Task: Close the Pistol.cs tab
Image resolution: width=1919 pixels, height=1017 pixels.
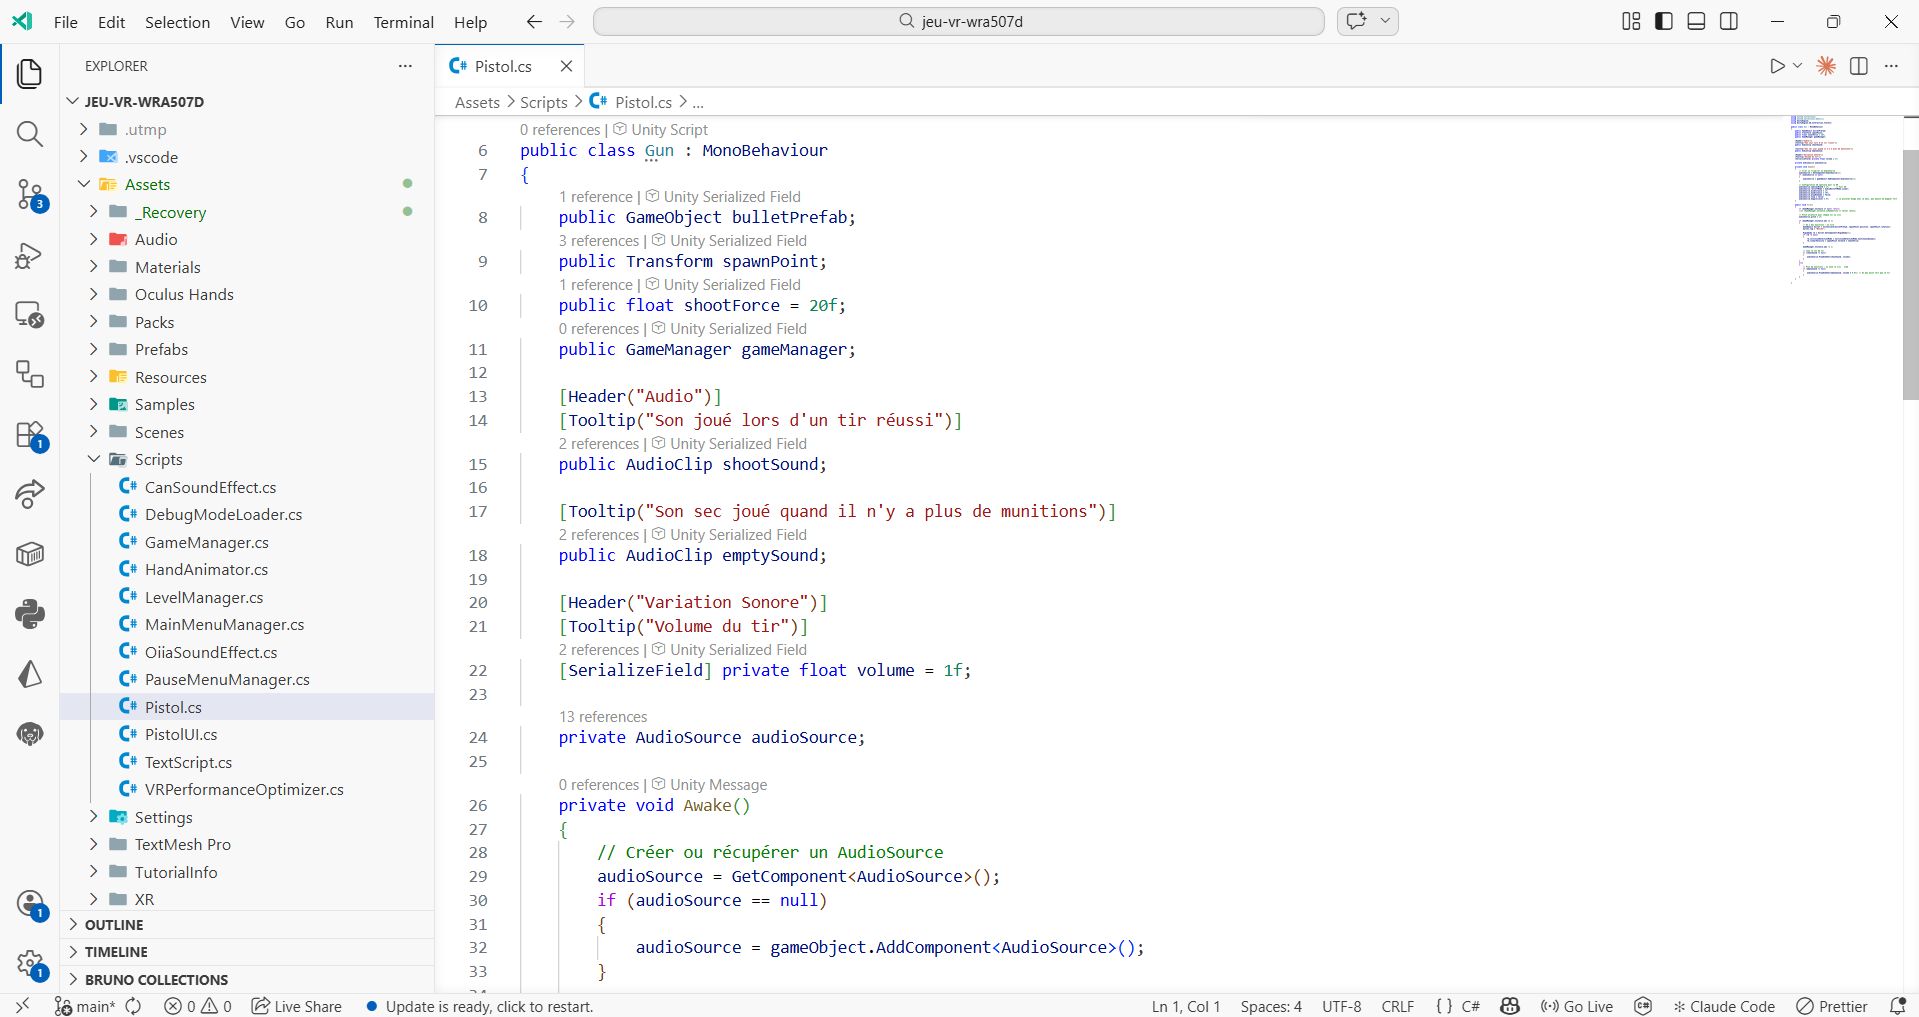Action: [566, 66]
